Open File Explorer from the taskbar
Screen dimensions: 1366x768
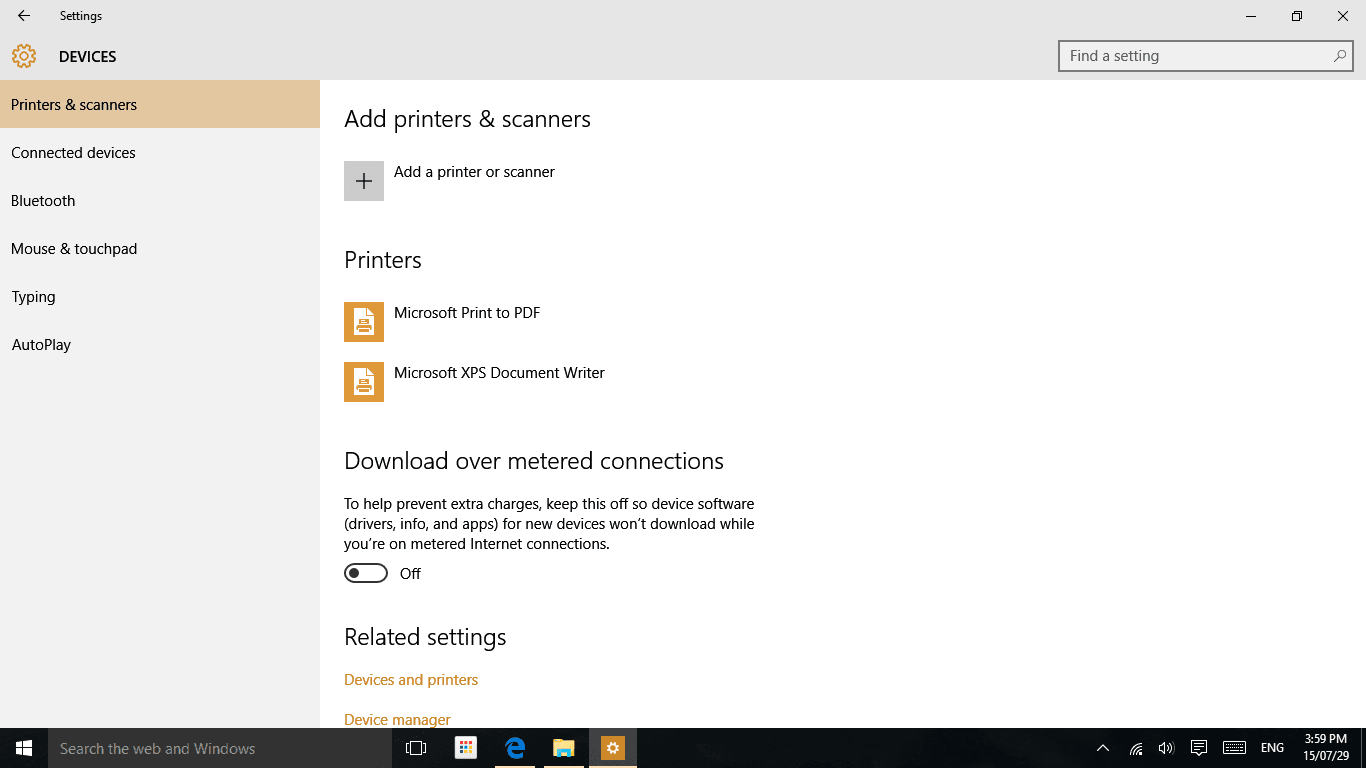pyautogui.click(x=564, y=748)
